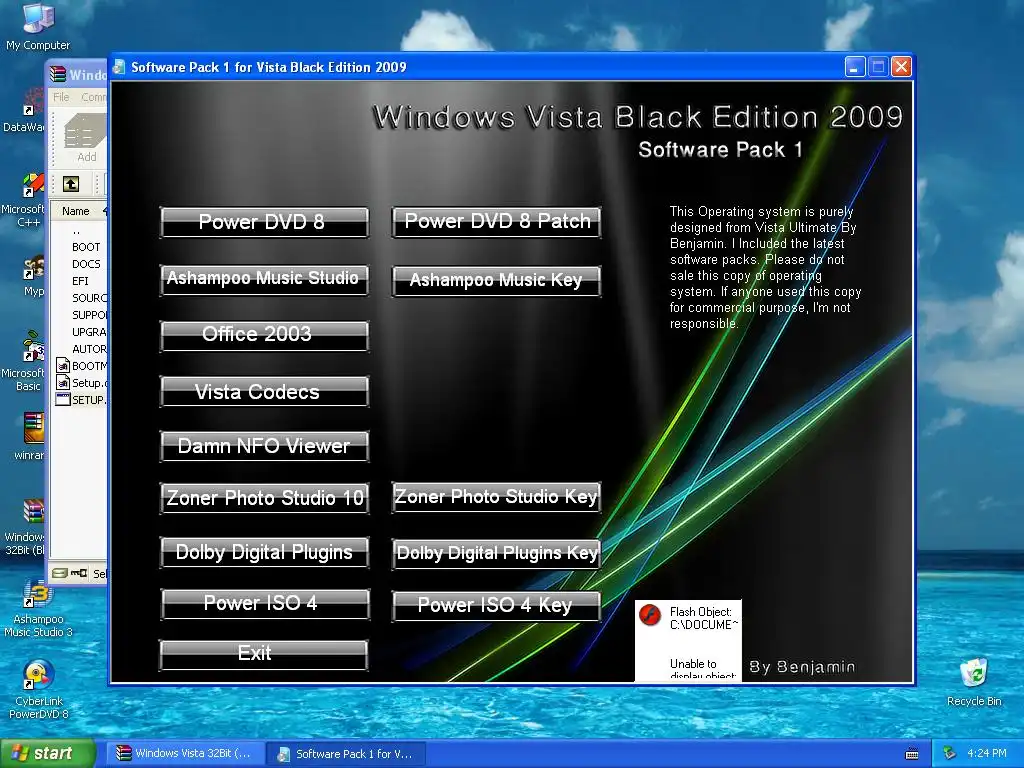Install Ashampoo Music Studio from the pack
This screenshot has height=768, width=1024.
coord(264,280)
